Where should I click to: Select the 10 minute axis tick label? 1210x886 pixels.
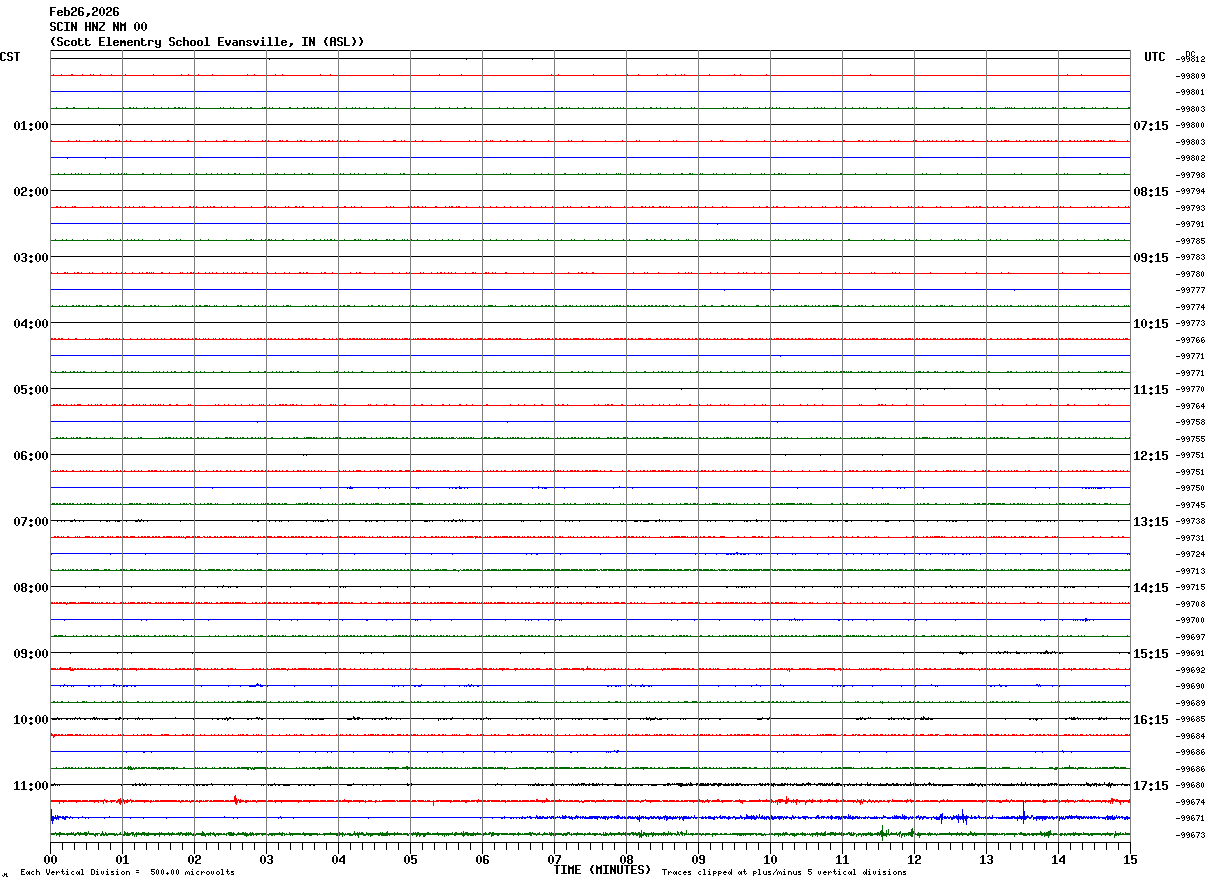(x=770, y=859)
